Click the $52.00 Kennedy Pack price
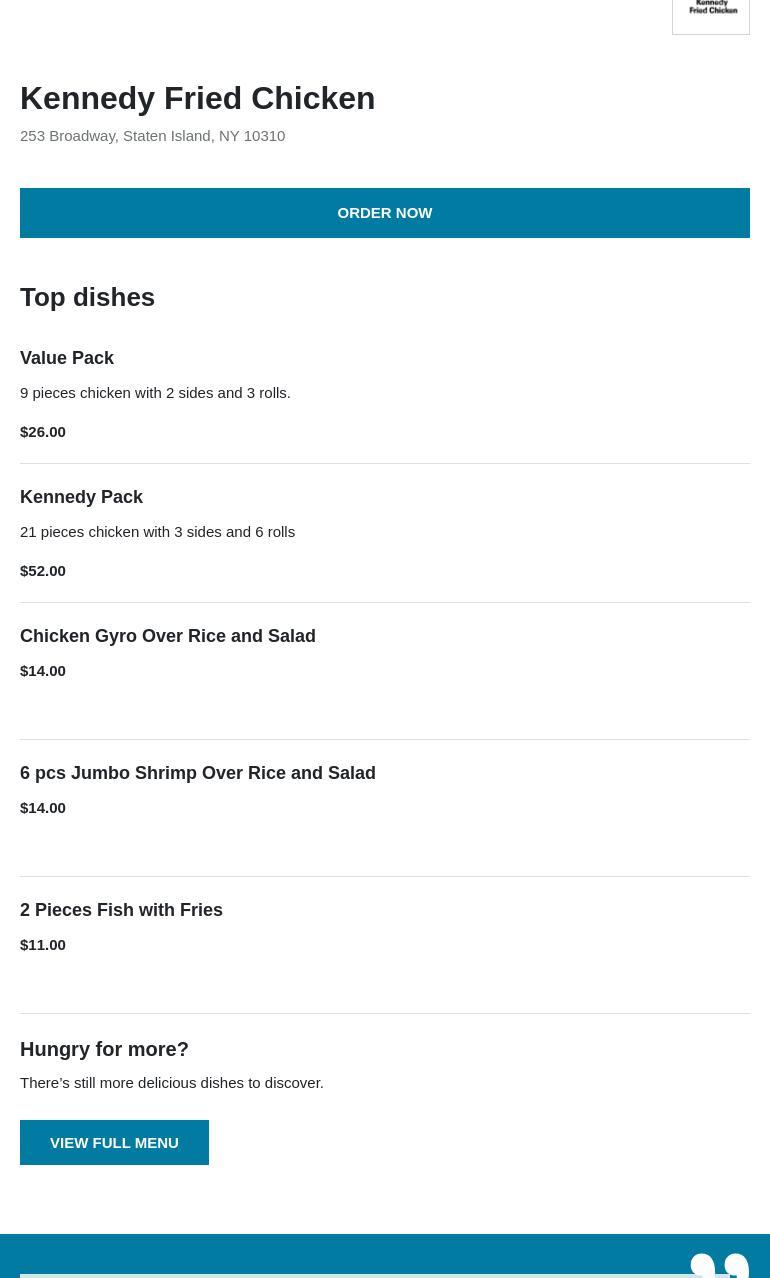 tap(43, 570)
